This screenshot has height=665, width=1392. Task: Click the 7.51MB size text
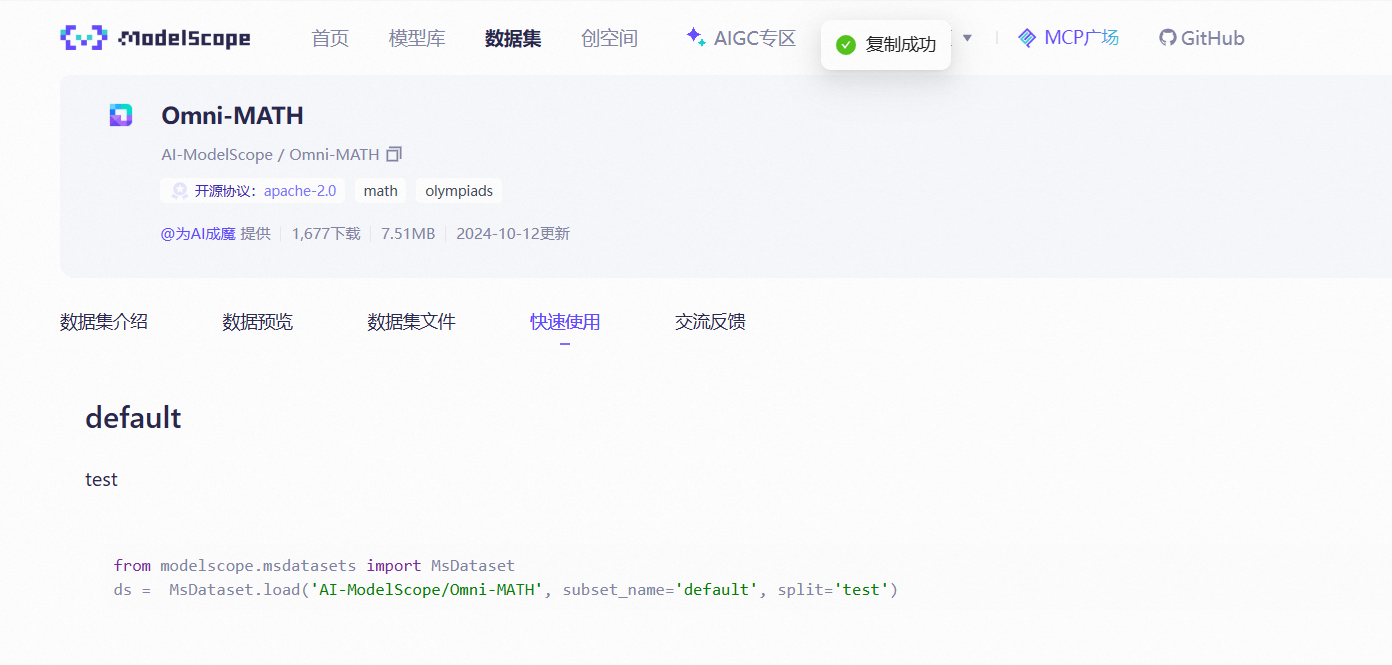tap(408, 234)
